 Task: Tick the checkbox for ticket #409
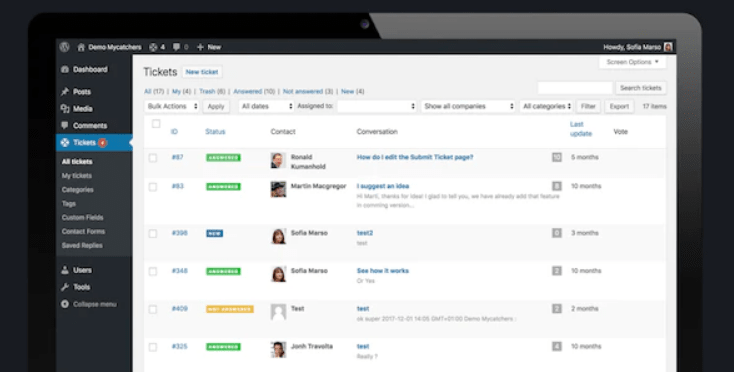(153, 309)
